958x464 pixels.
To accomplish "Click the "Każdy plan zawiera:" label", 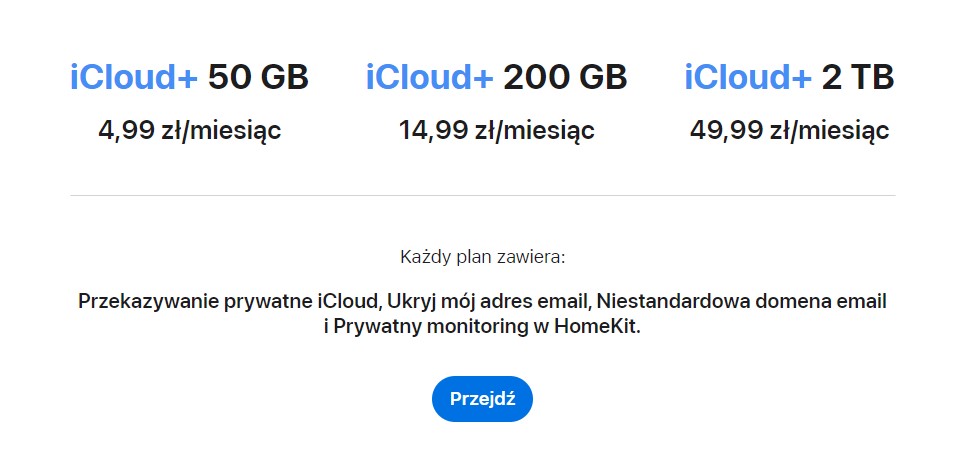I will [483, 257].
